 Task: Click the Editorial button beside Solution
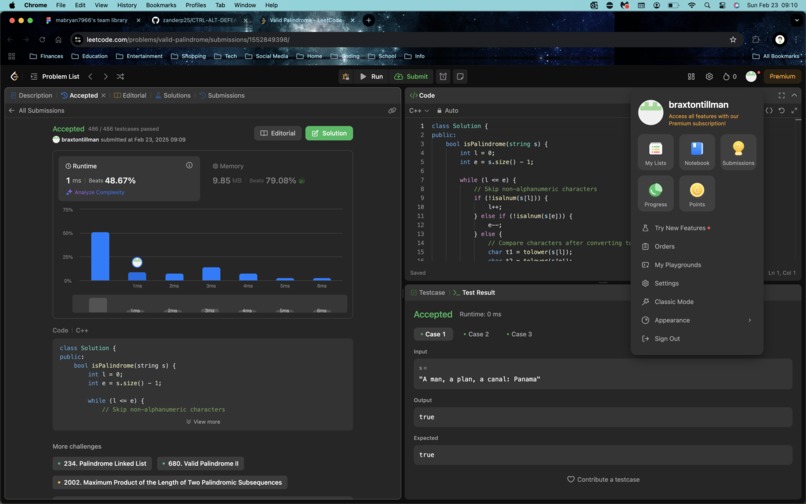click(278, 133)
